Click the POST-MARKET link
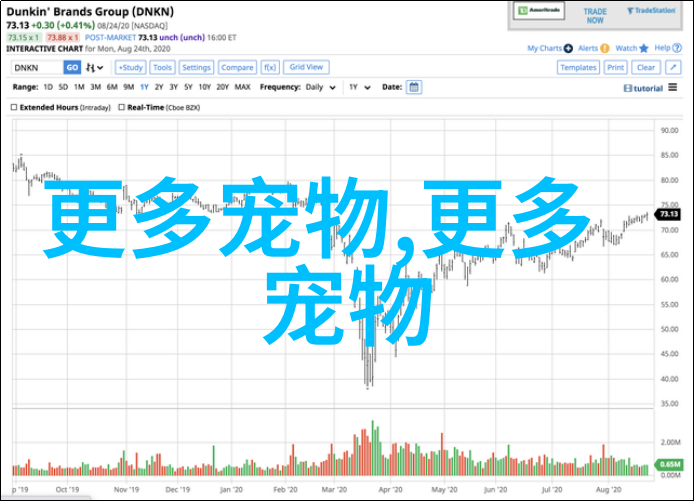695x502 pixels. pyautogui.click(x=110, y=38)
